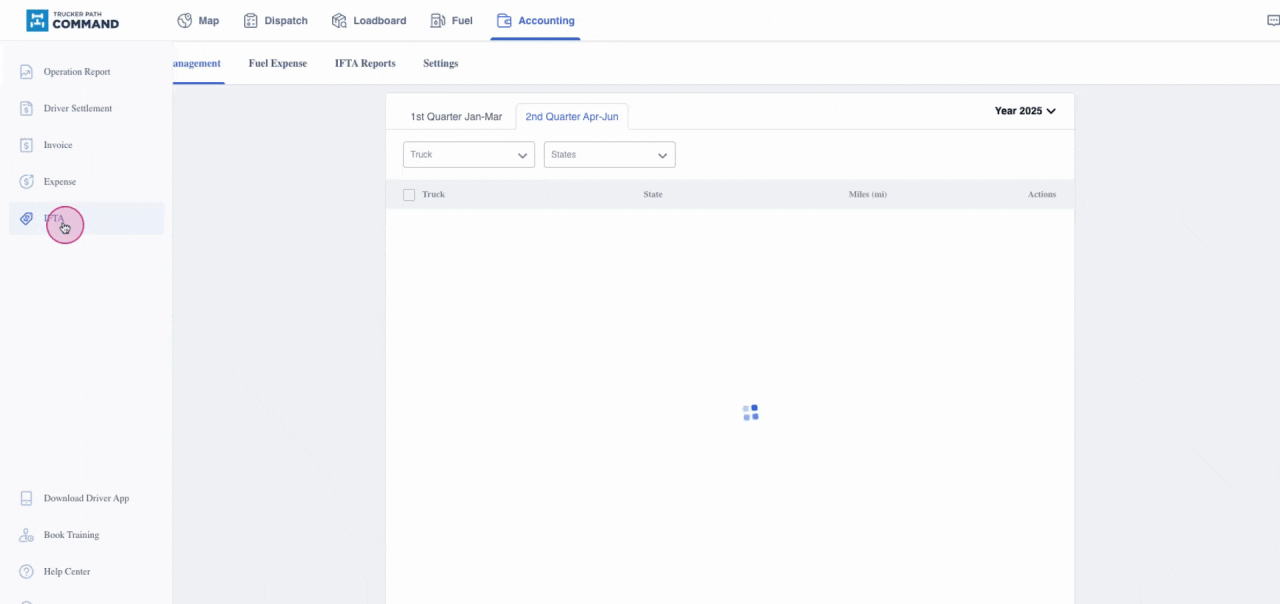Open Invoice in sidebar
Viewport: 1280px width, 604px height.
click(58, 145)
